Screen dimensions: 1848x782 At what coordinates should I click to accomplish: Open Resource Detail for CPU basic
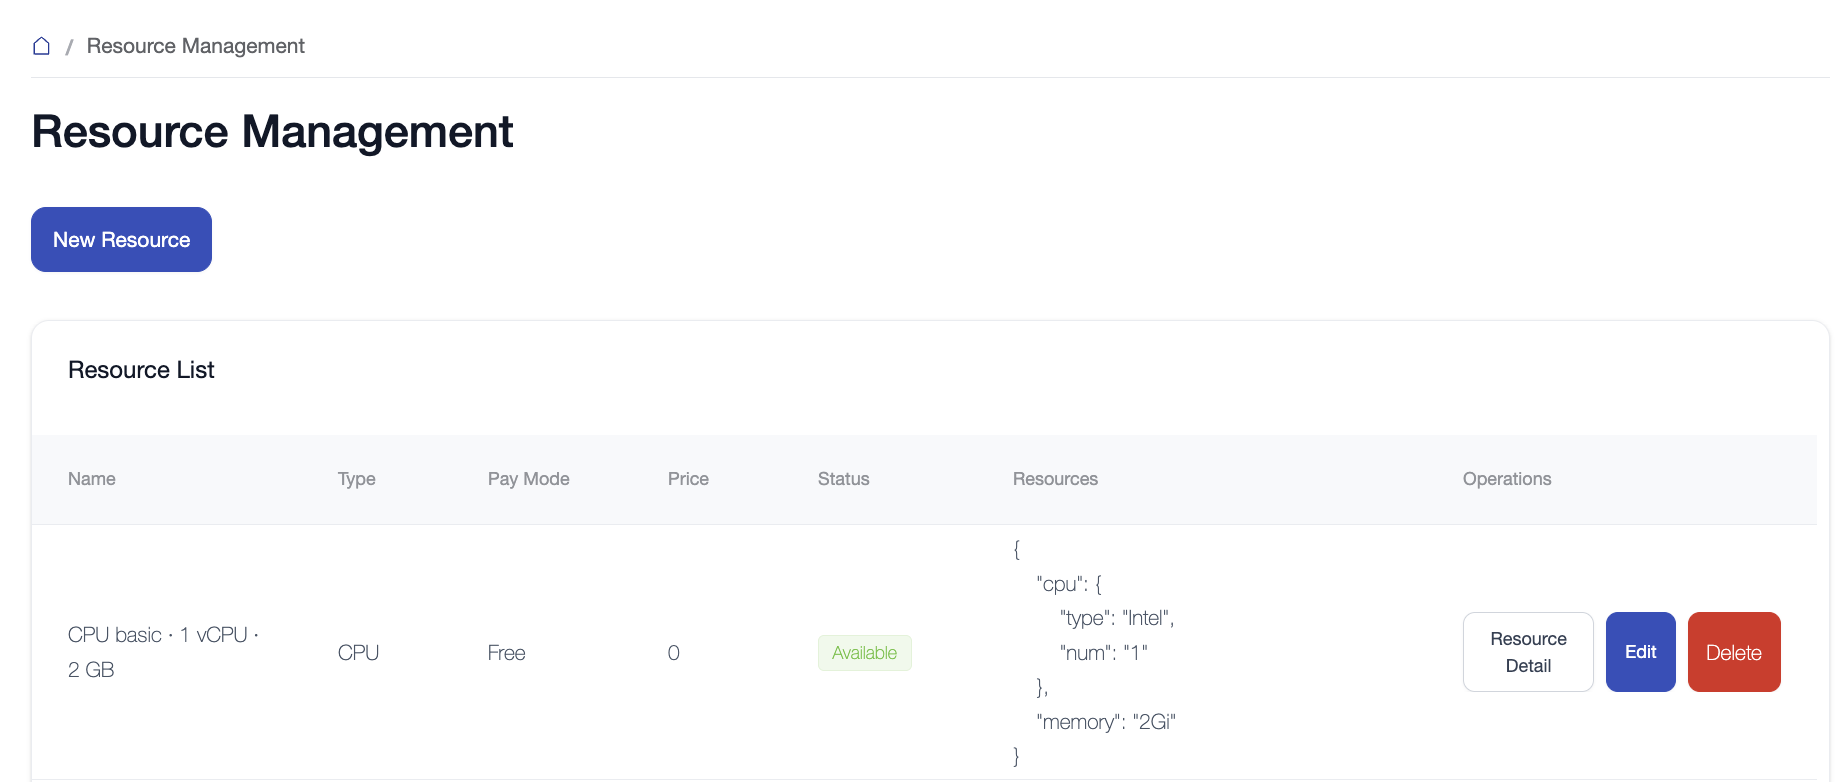pyautogui.click(x=1527, y=652)
